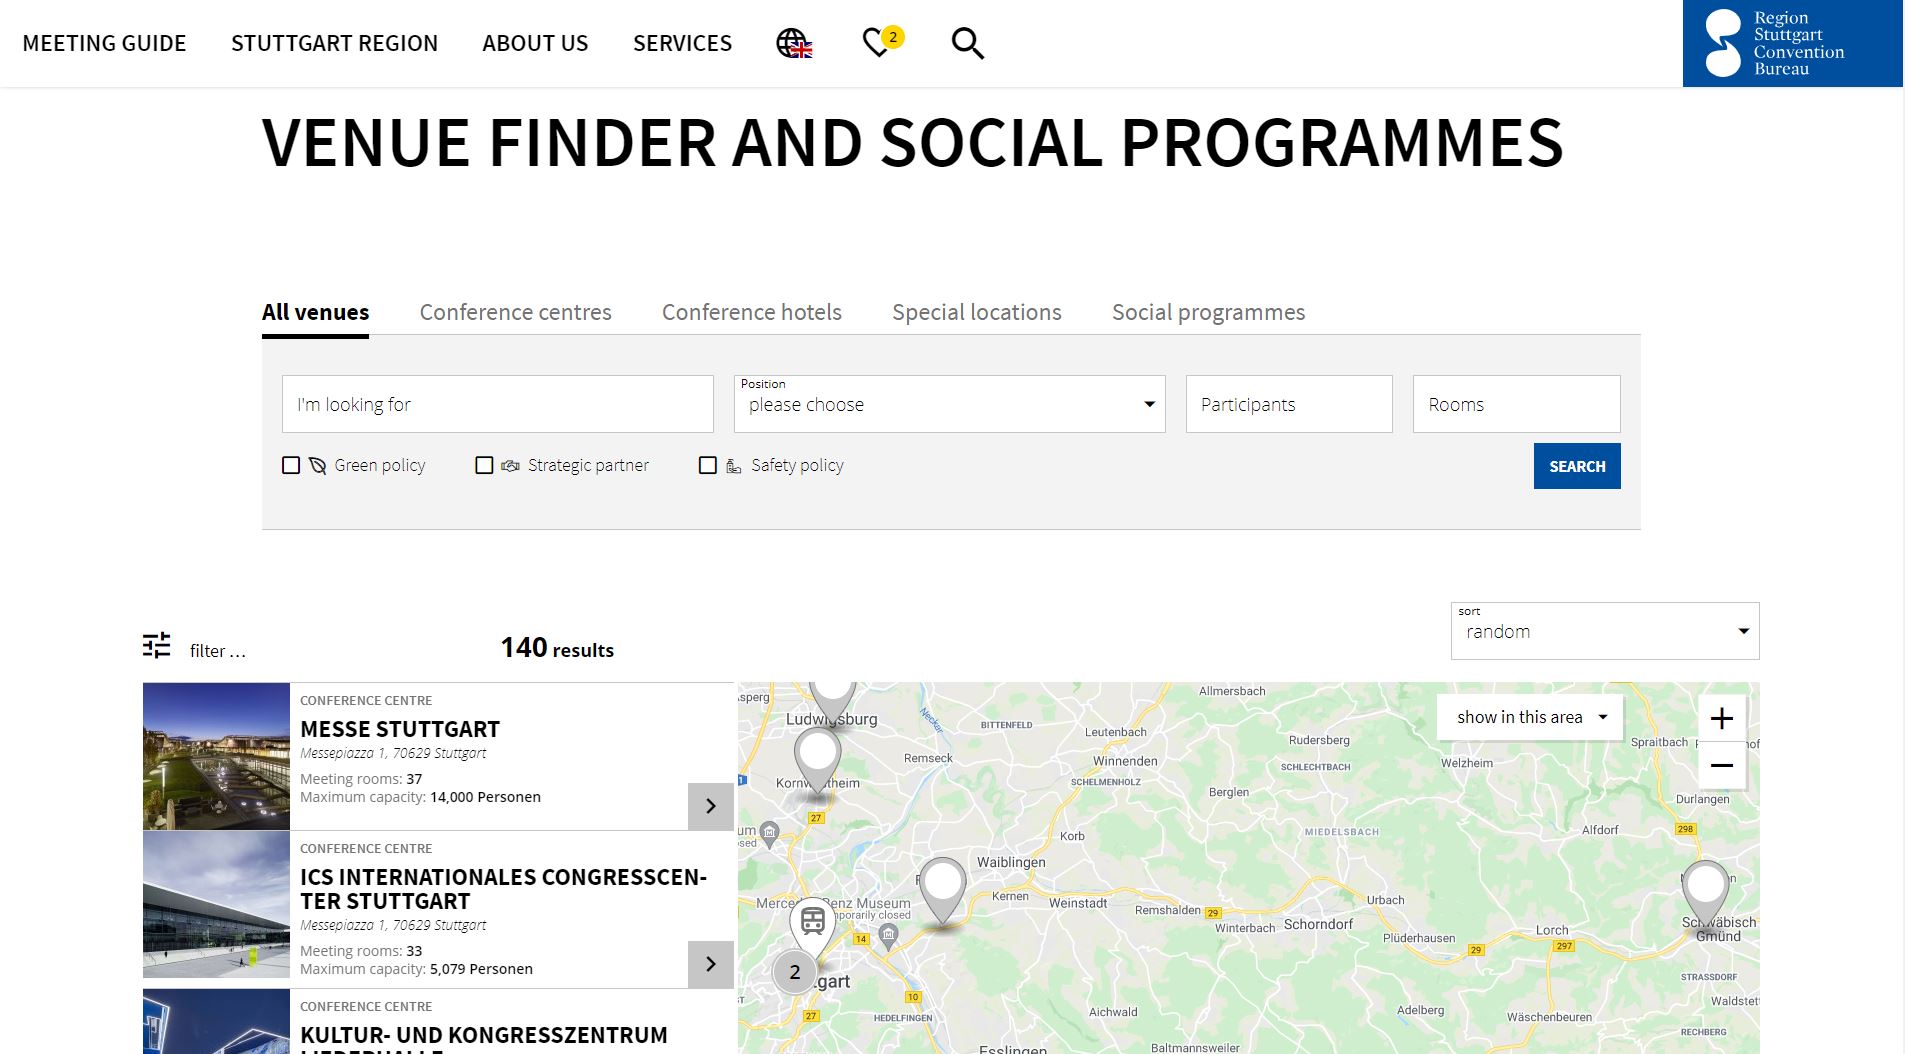
Task: Click the Messe Stuttgart address 'Messepiazza 1, 70629 Stuttgart'
Action: (x=393, y=753)
